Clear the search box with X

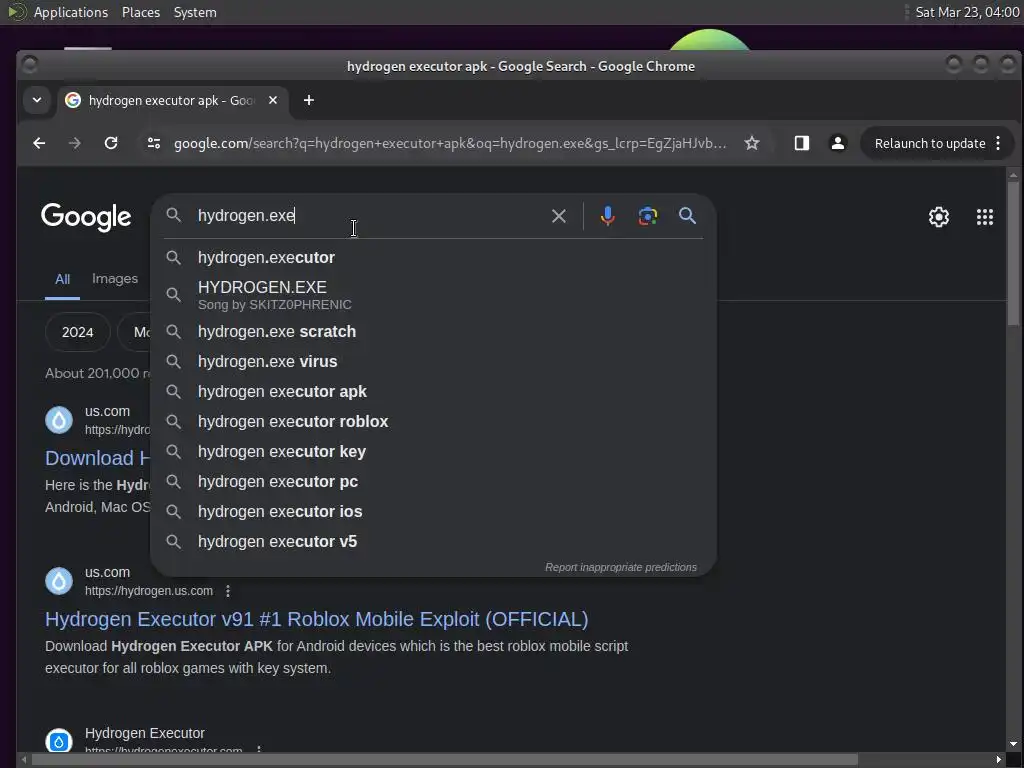pyautogui.click(x=558, y=216)
